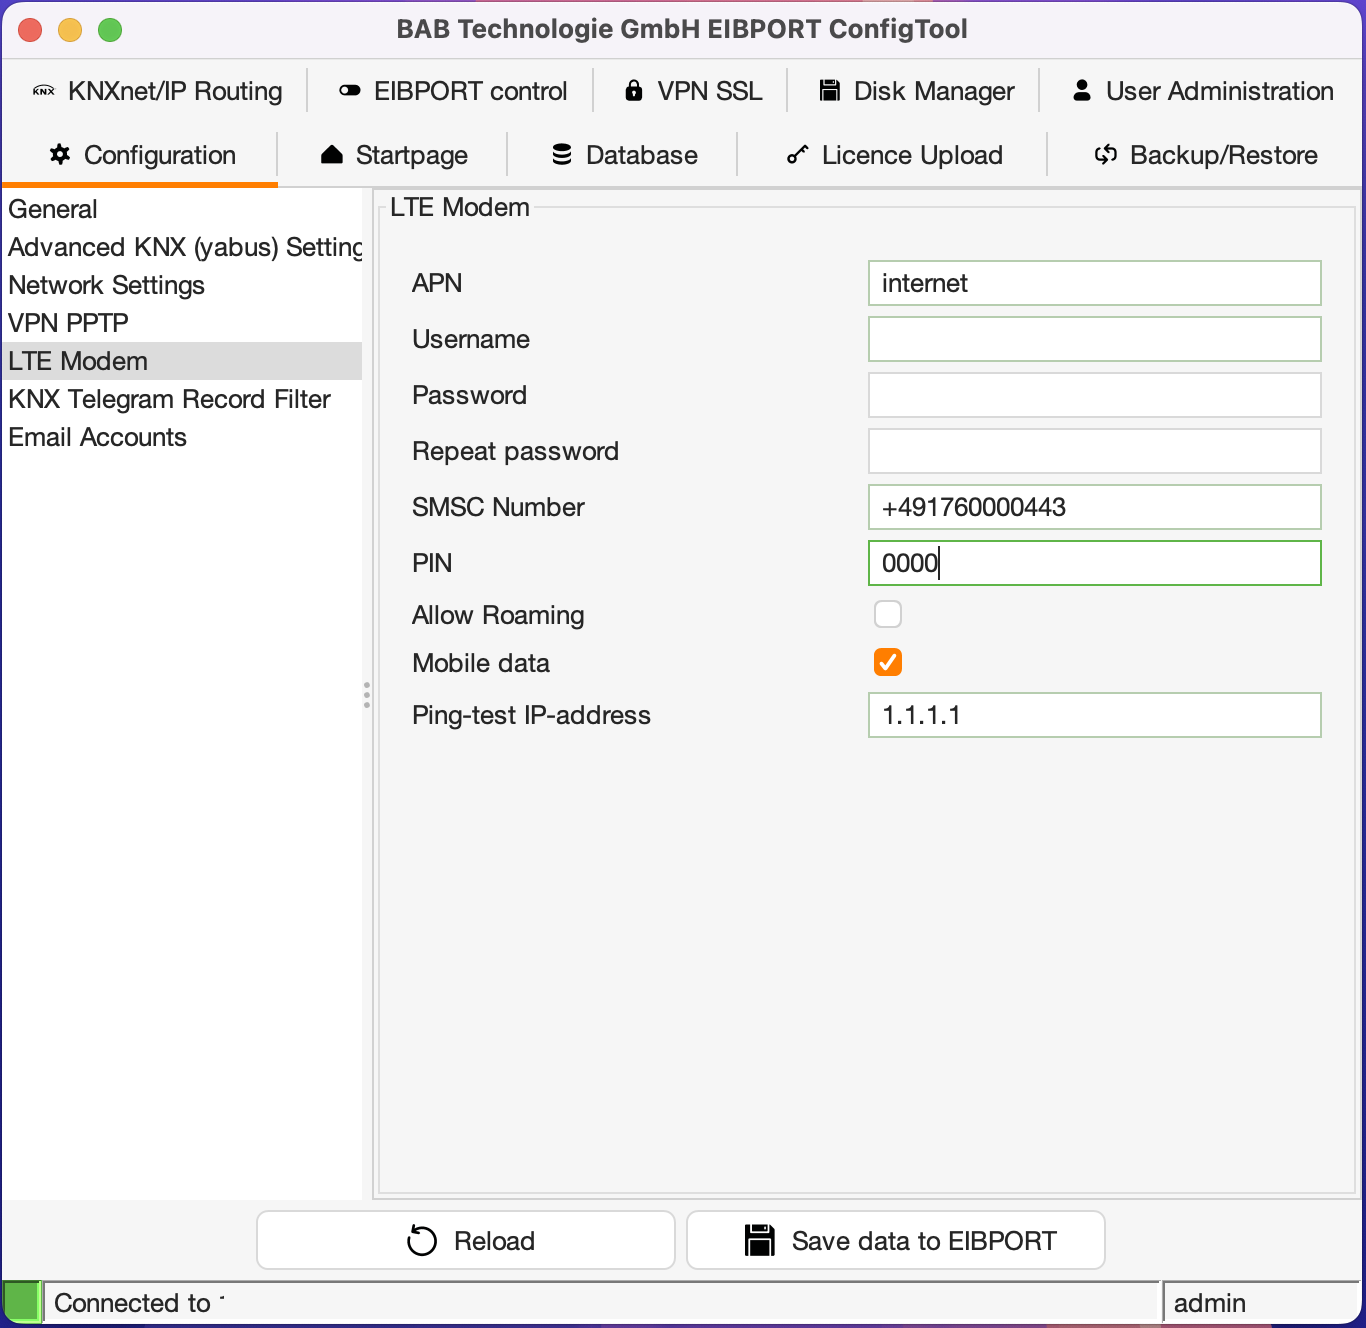Click the database stack icon

click(x=562, y=155)
